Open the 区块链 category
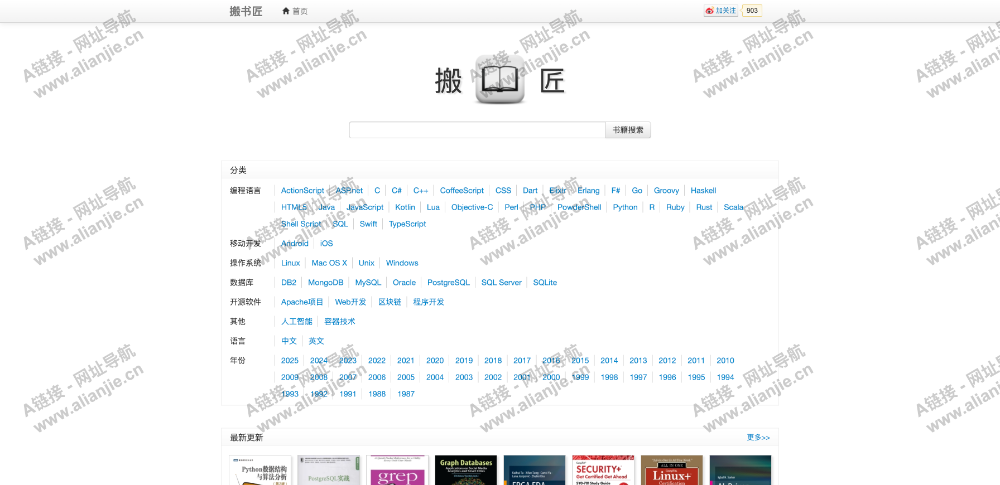1000x485 pixels. coord(390,302)
